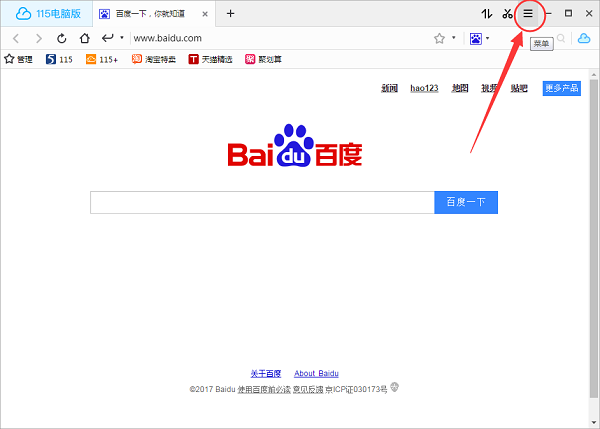This screenshot has width=600, height=429.
Task: Click the Baidu paw search engine icon
Action: pos(476,38)
